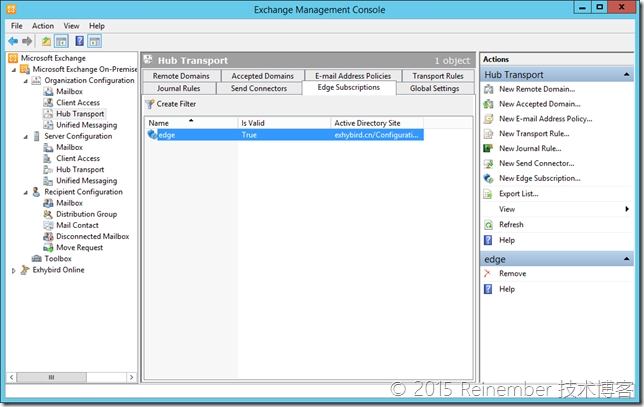Click the Create Filter link
The image size is (644, 407).
pos(176,104)
